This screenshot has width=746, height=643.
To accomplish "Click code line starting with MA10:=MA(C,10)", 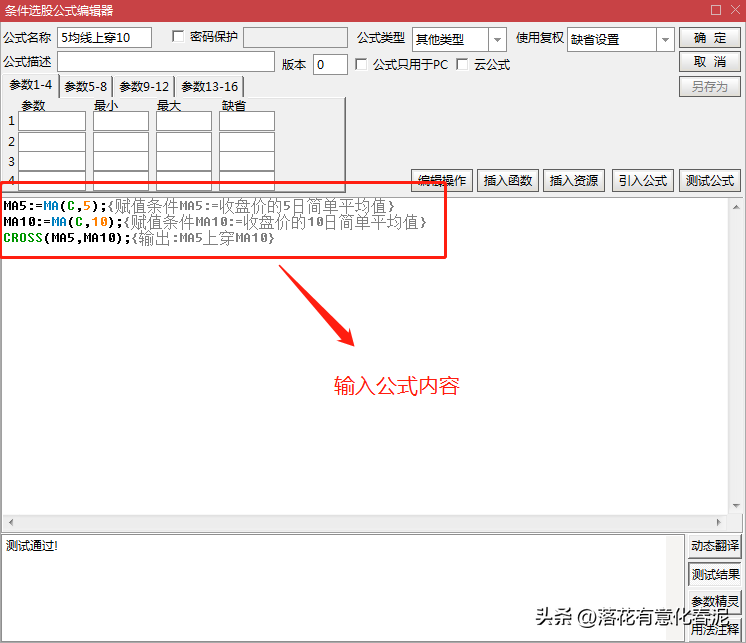I will tap(215, 222).
